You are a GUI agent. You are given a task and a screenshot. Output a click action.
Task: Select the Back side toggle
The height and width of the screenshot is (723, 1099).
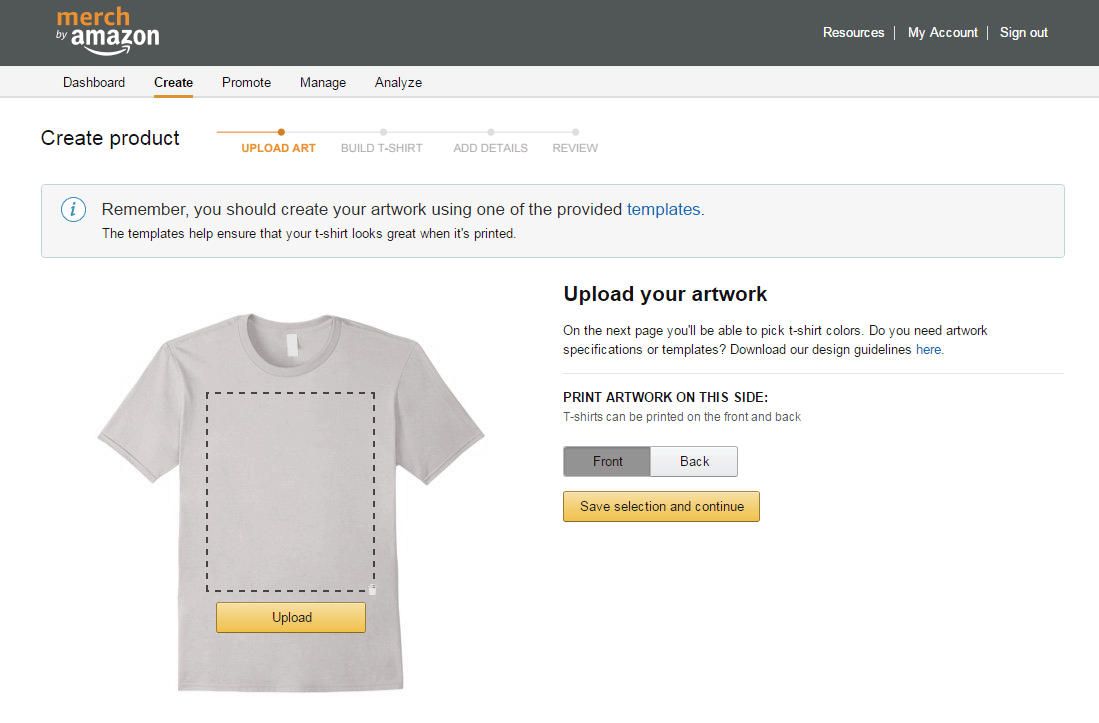pyautogui.click(x=694, y=462)
